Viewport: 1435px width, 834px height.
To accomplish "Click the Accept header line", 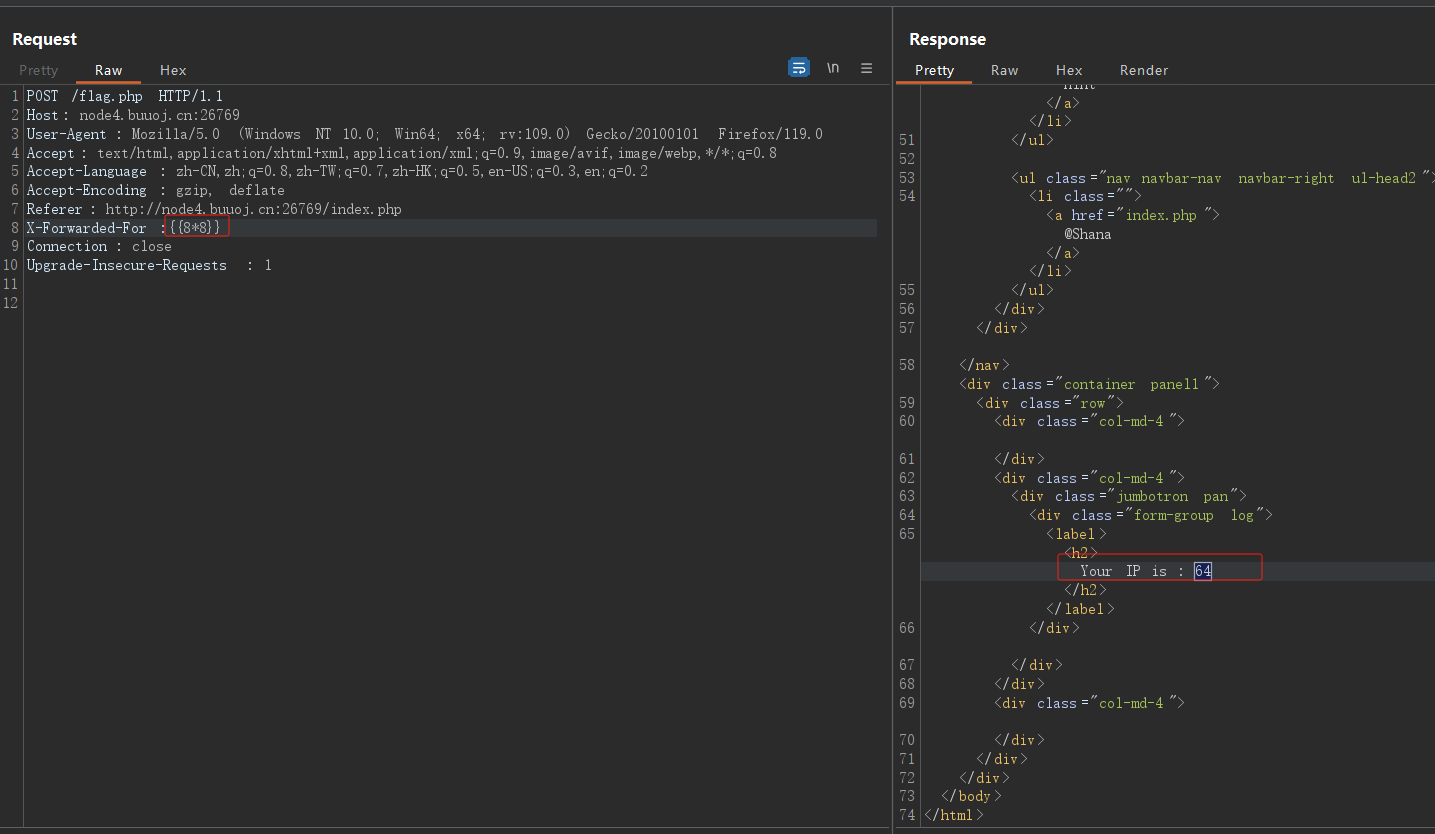I will [x=401, y=153].
